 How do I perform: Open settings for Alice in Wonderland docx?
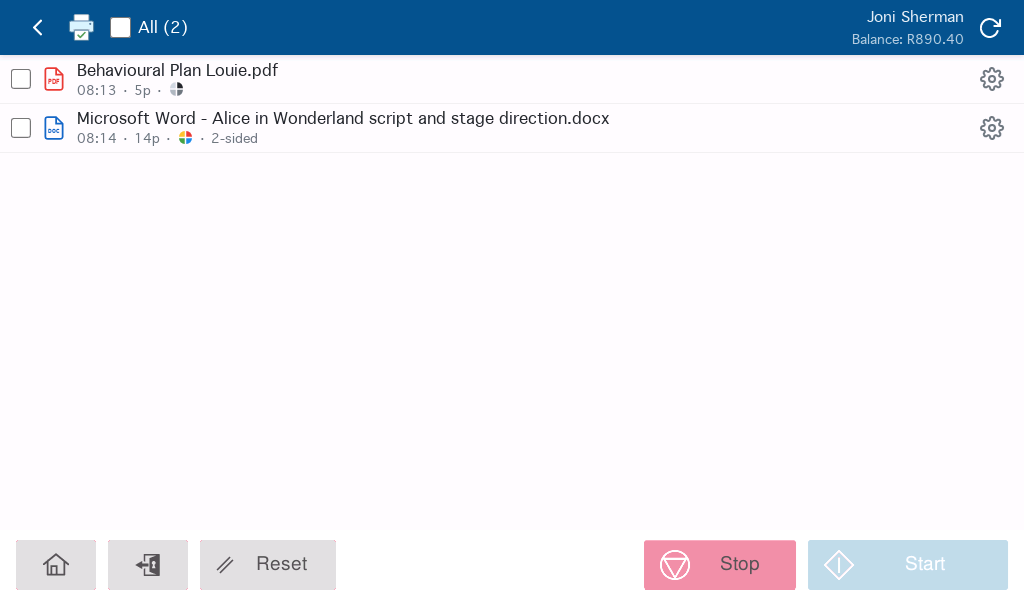click(991, 128)
